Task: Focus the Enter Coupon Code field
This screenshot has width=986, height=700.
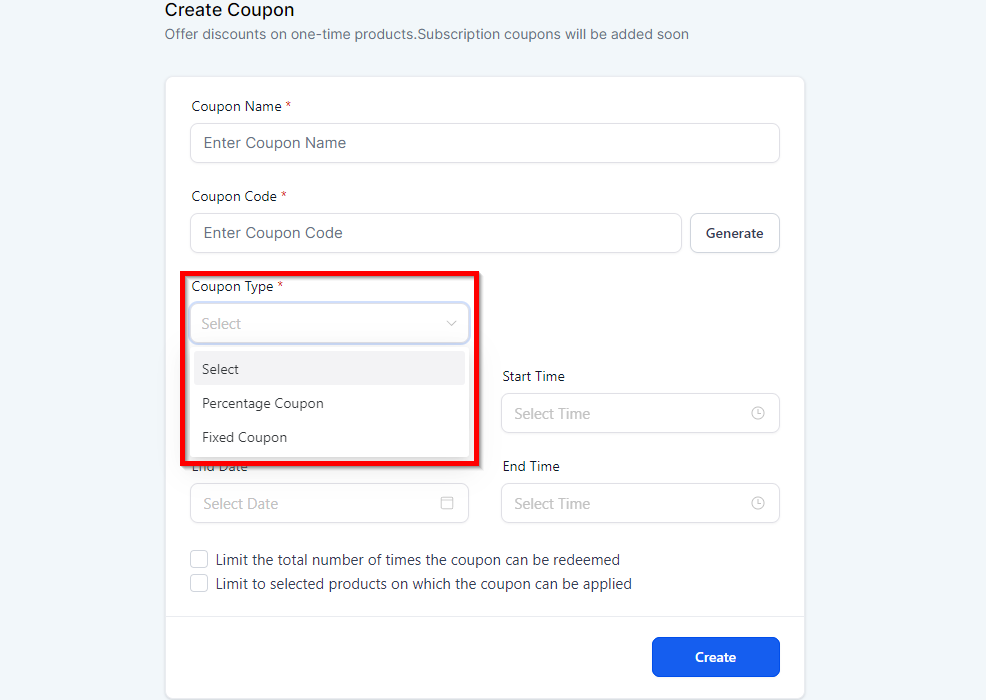Action: click(x=435, y=233)
